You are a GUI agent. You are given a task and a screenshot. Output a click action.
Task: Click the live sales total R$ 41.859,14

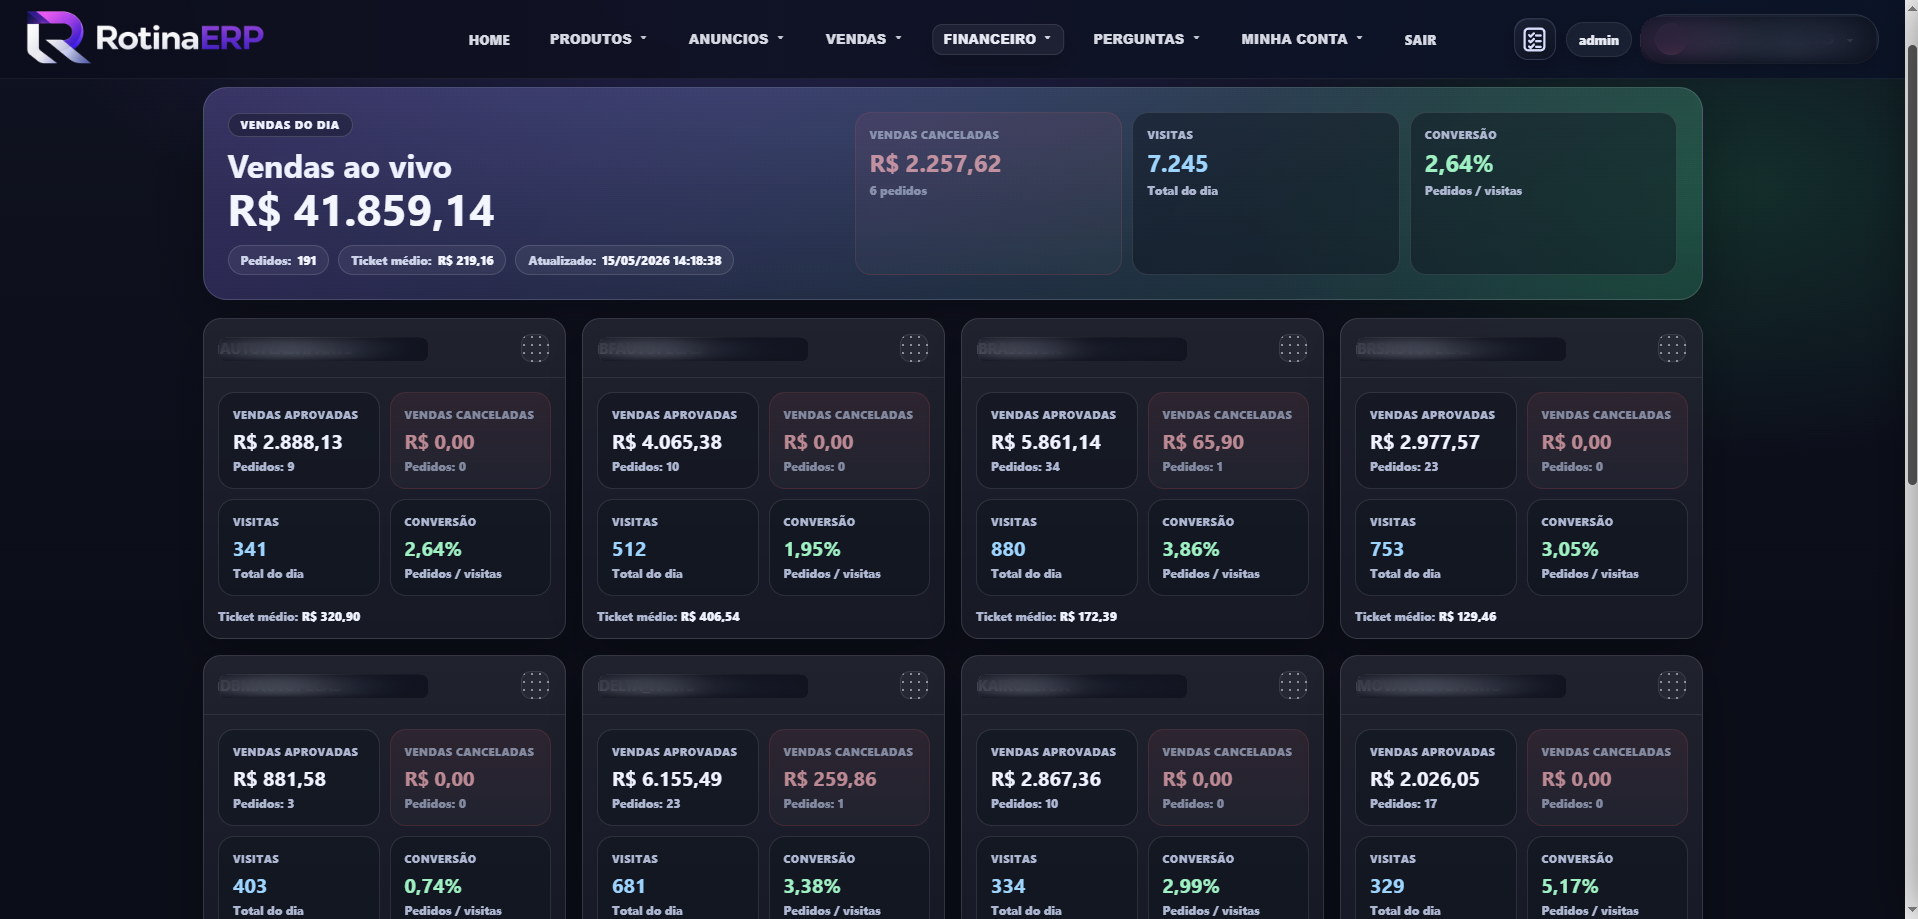pos(361,211)
